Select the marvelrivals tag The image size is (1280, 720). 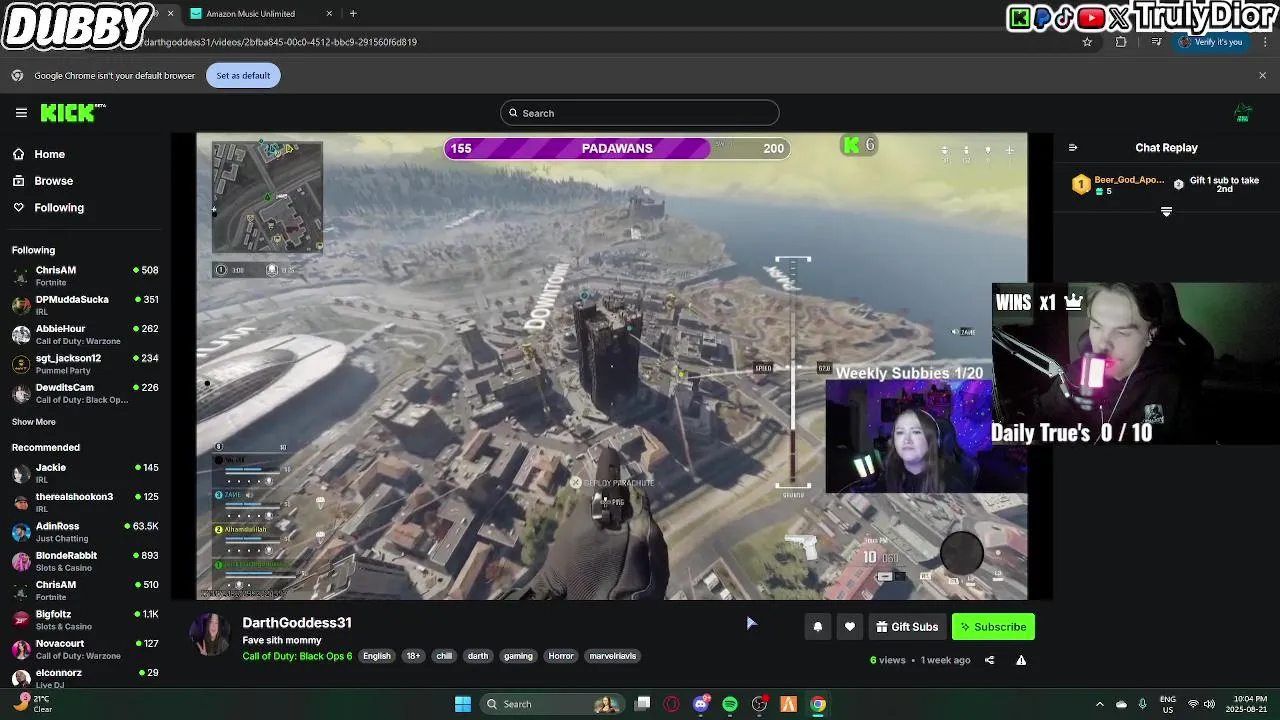[613, 656]
